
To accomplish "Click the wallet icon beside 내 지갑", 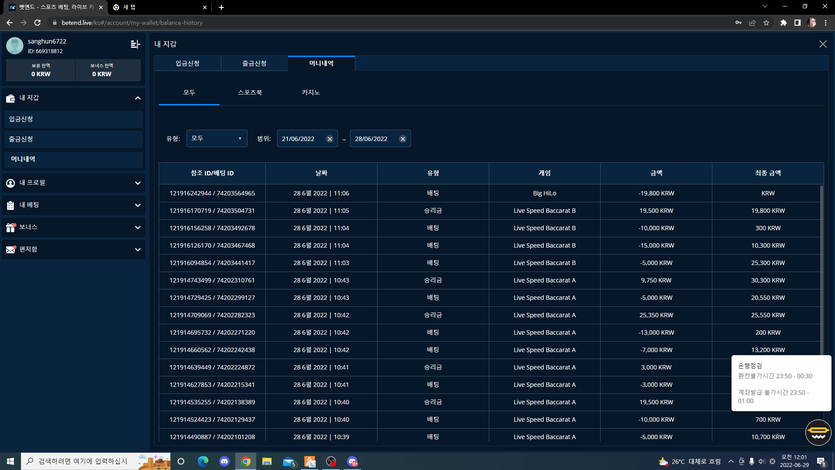I will click(10, 98).
